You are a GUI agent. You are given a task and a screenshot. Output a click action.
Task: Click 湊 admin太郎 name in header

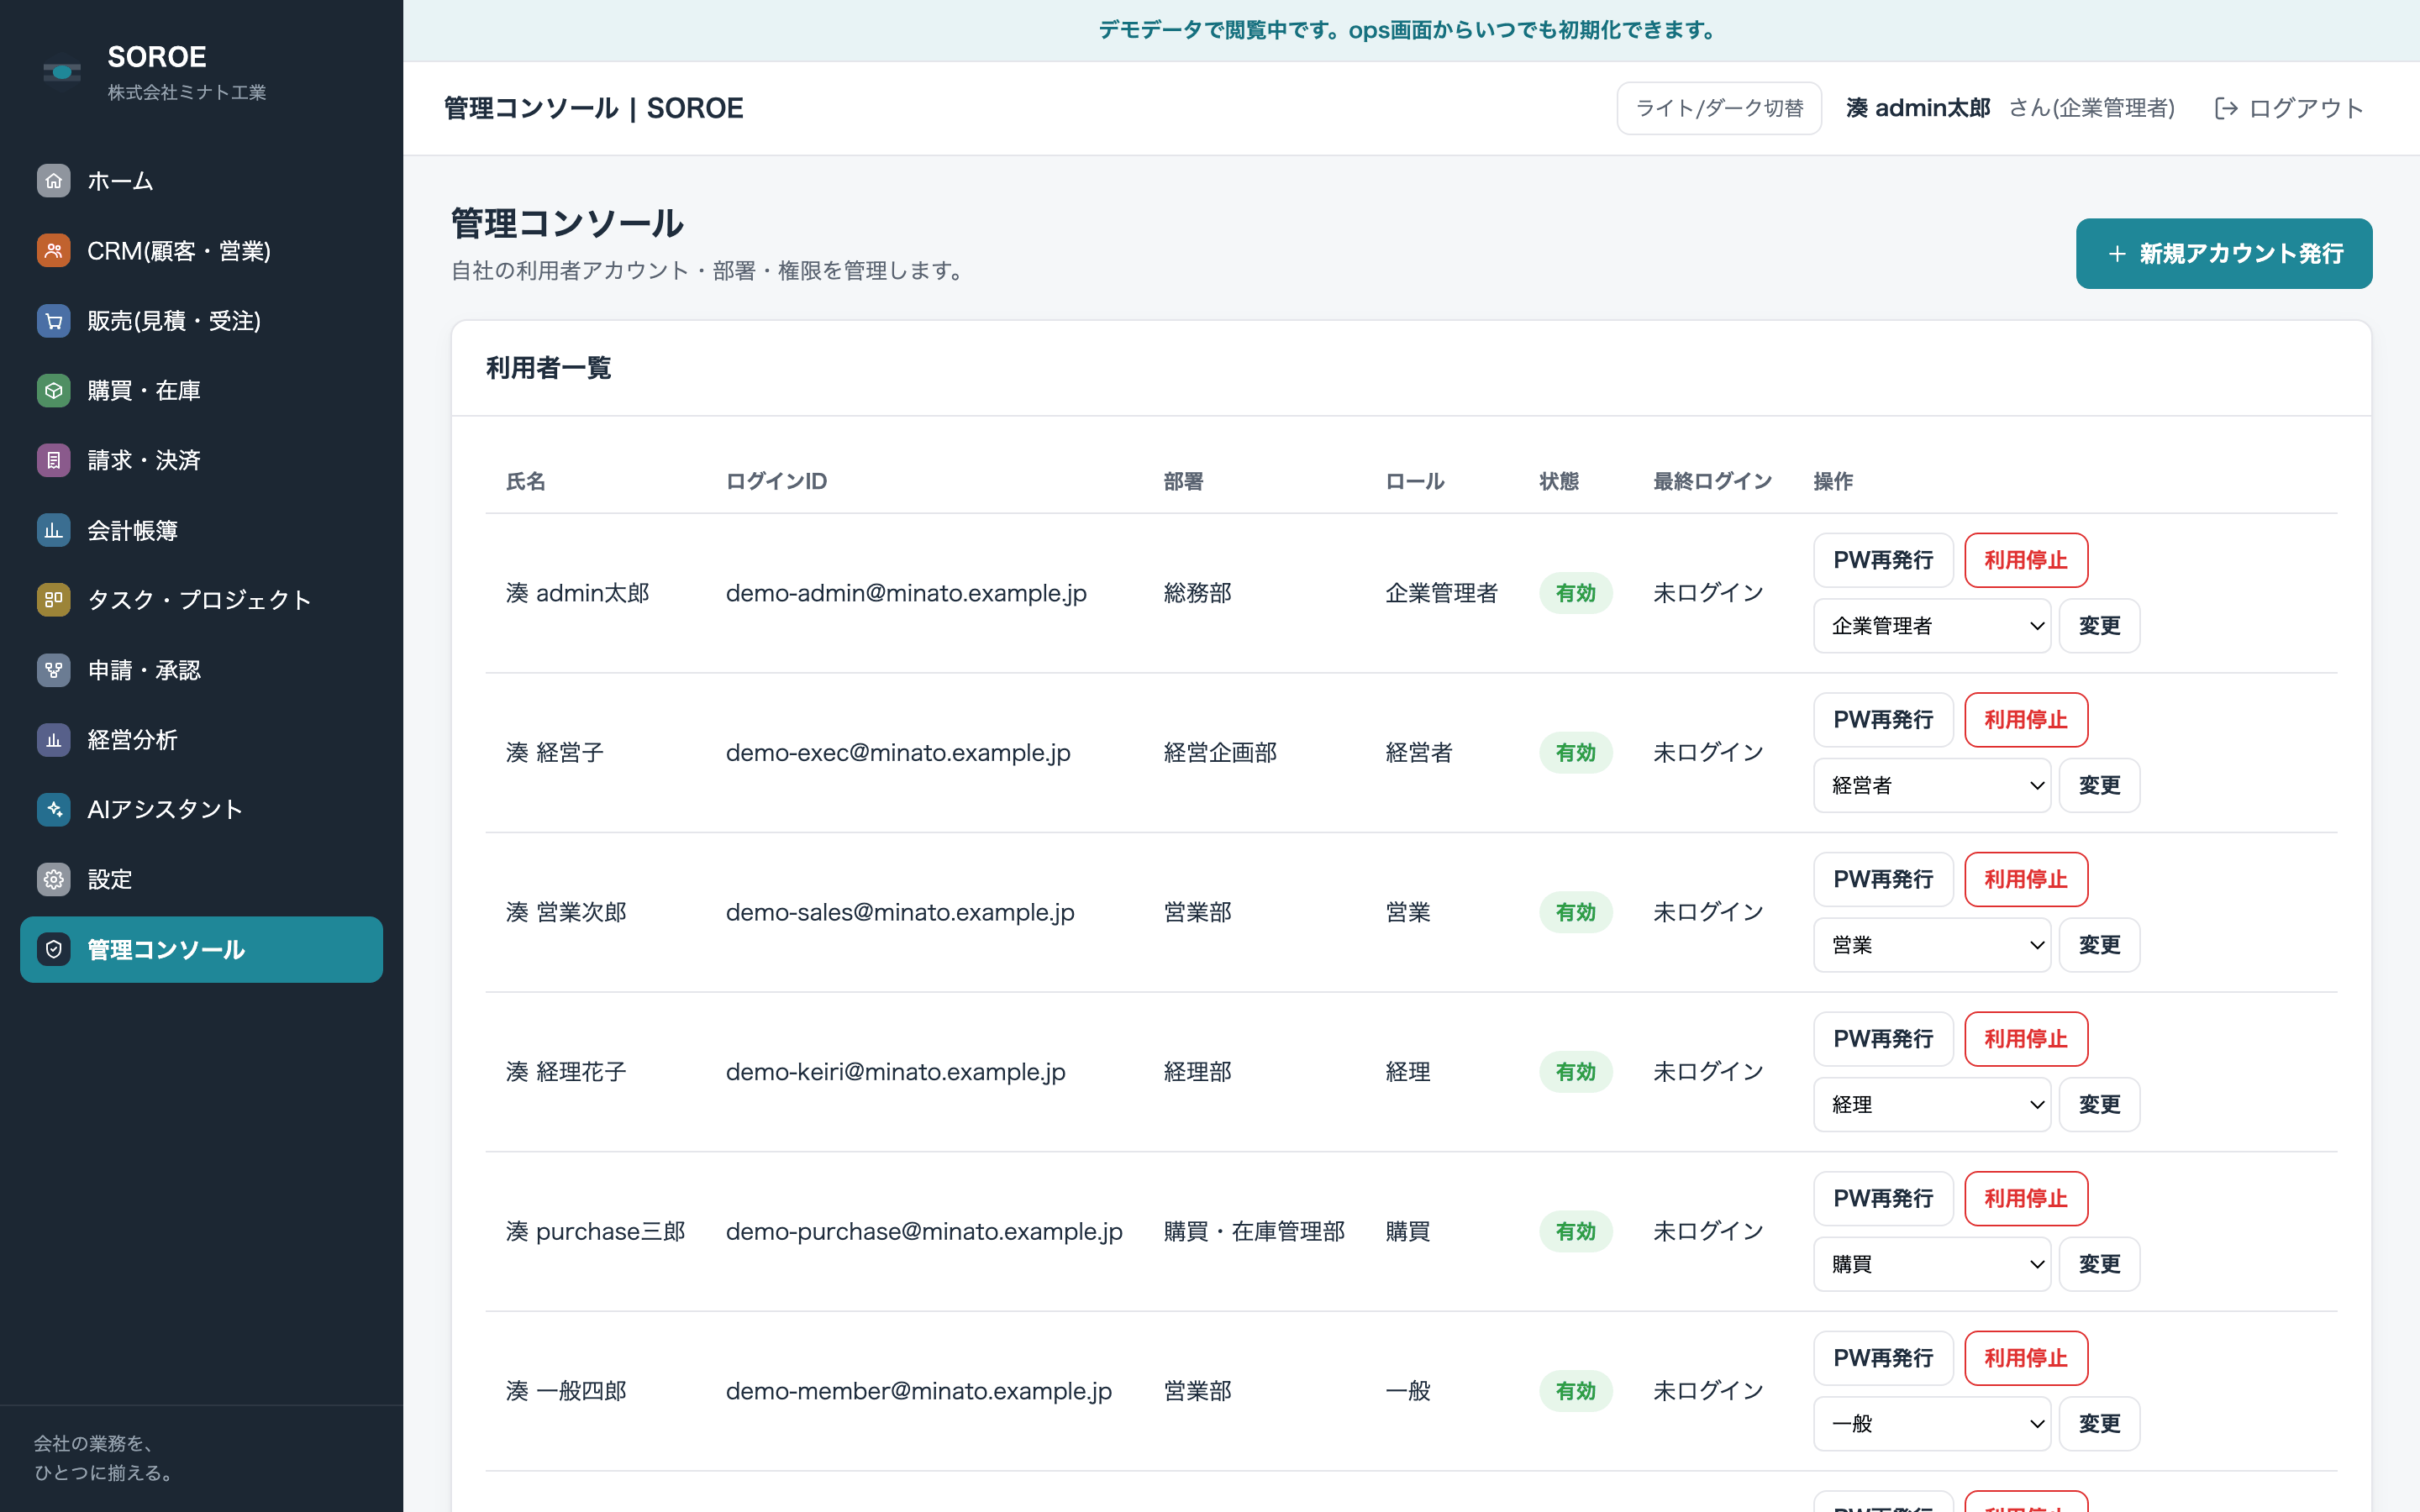[x=1918, y=108]
